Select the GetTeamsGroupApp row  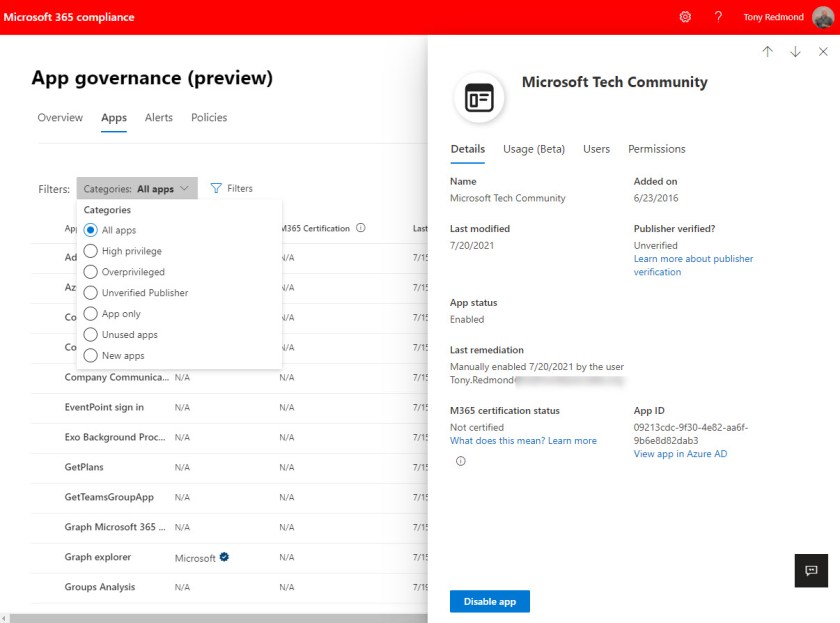tap(229, 497)
